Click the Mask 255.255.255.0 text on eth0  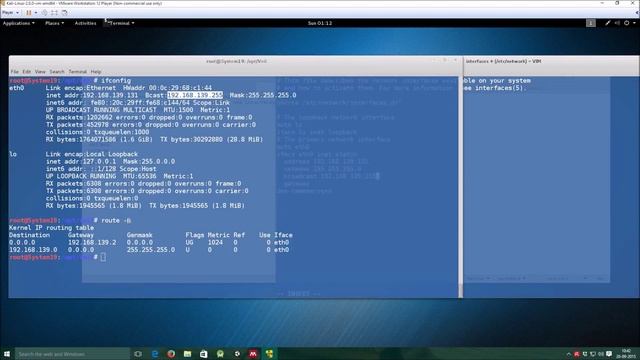click(263, 95)
